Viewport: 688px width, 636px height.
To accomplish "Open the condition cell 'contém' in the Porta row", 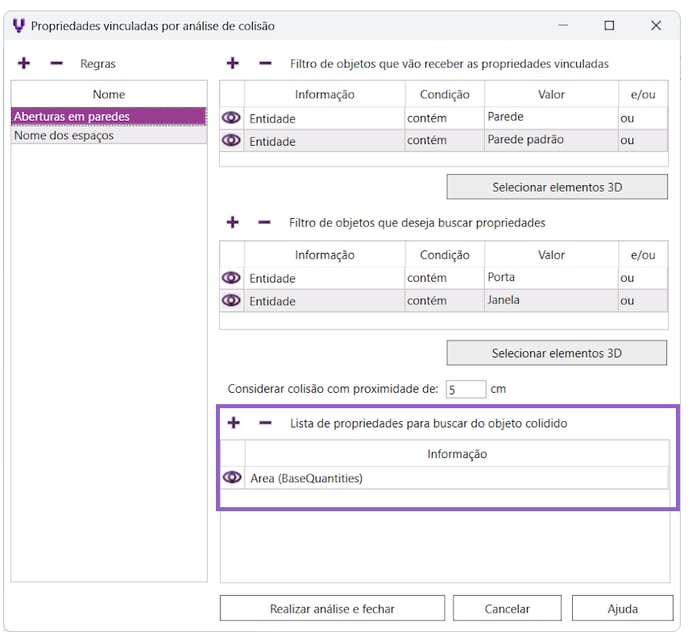I will point(444,278).
